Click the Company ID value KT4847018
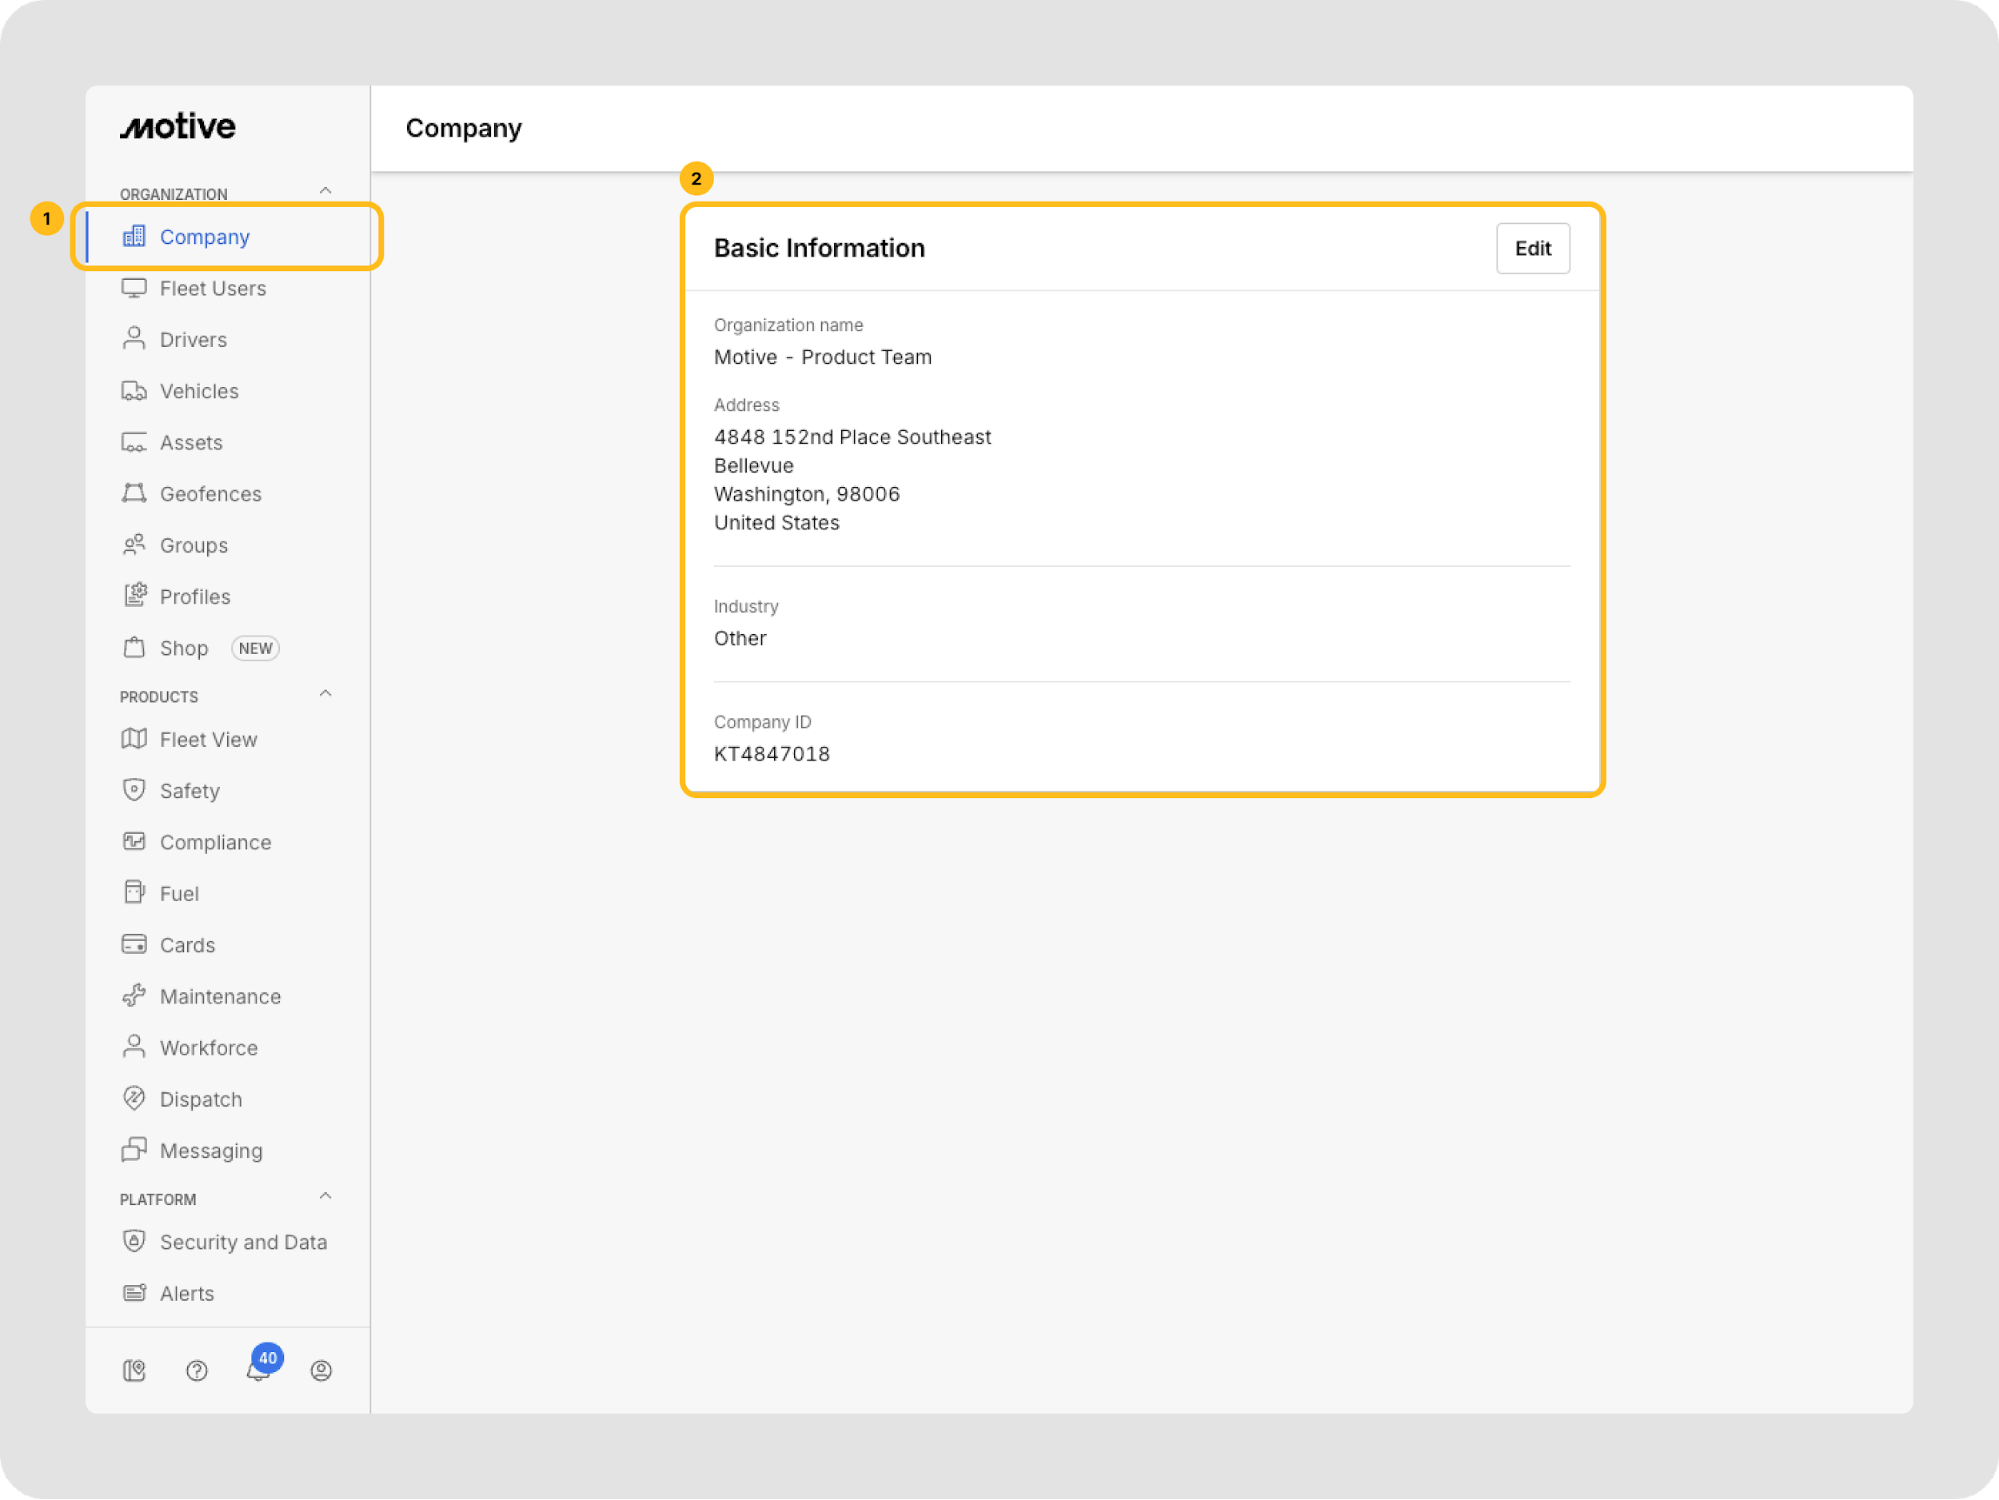The image size is (1999, 1500). pyautogui.click(x=771, y=754)
